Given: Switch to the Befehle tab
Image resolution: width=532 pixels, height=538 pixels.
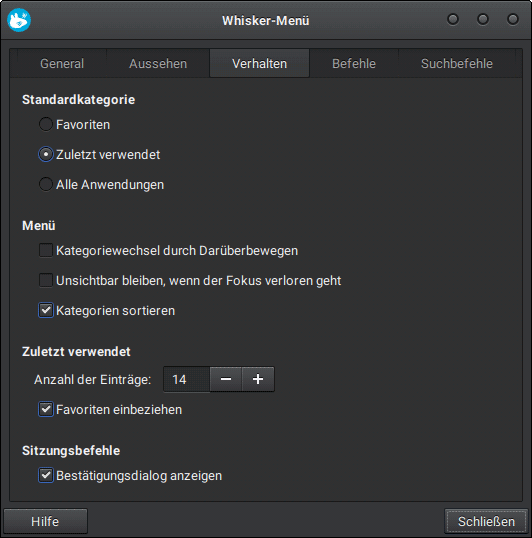Looking at the screenshot, I should click(x=354, y=63).
